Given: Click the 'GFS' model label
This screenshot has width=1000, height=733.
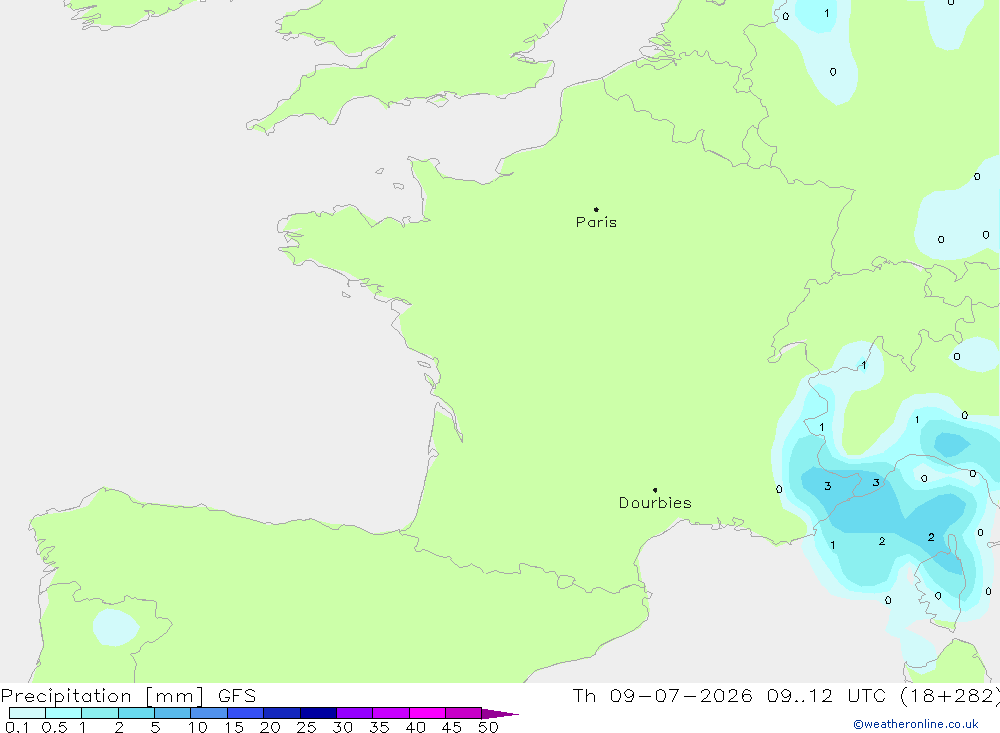Looking at the screenshot, I should (x=237, y=696).
